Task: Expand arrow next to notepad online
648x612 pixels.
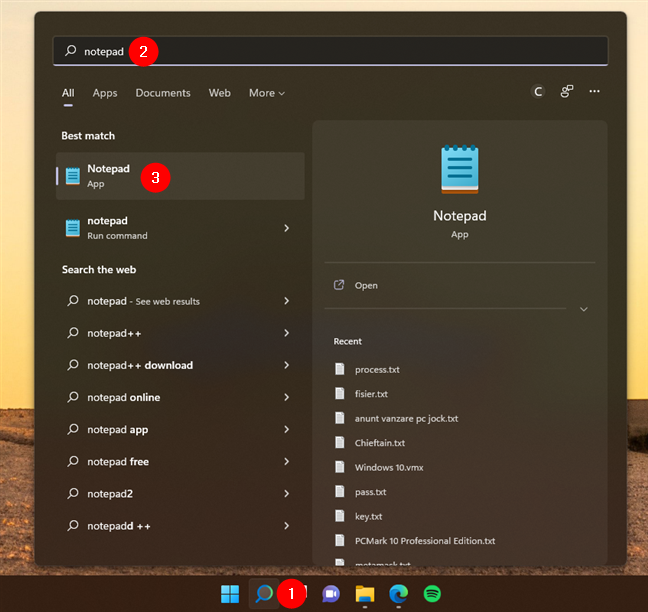Action: [x=286, y=397]
